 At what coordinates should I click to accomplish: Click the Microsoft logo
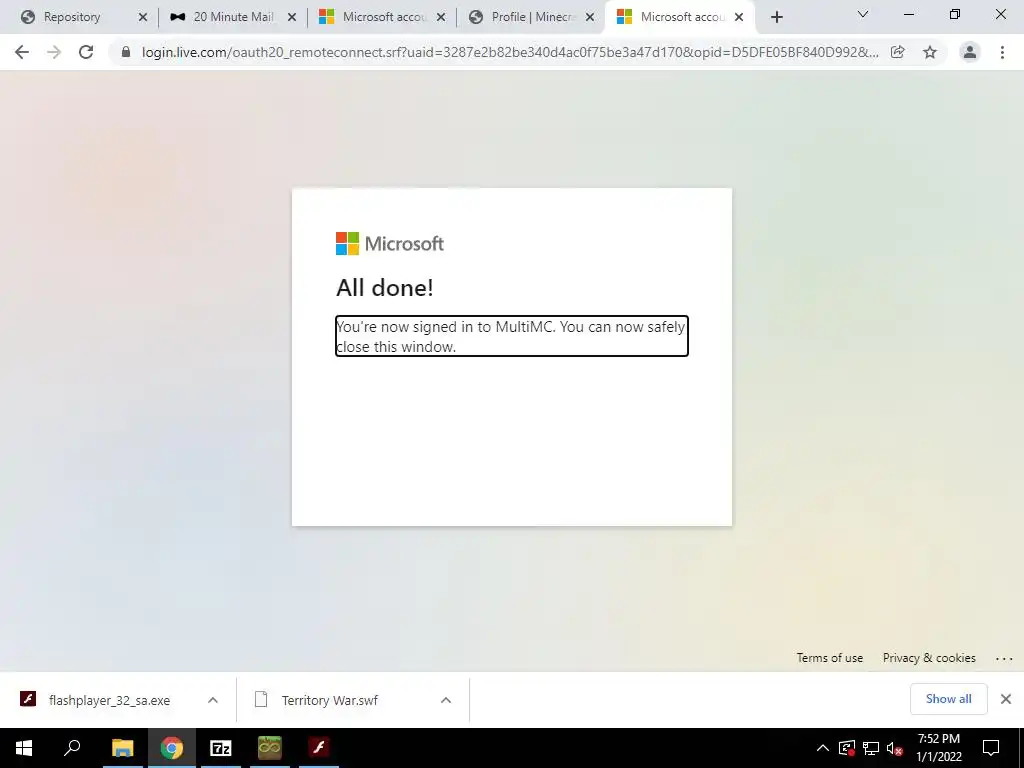pyautogui.click(x=390, y=244)
